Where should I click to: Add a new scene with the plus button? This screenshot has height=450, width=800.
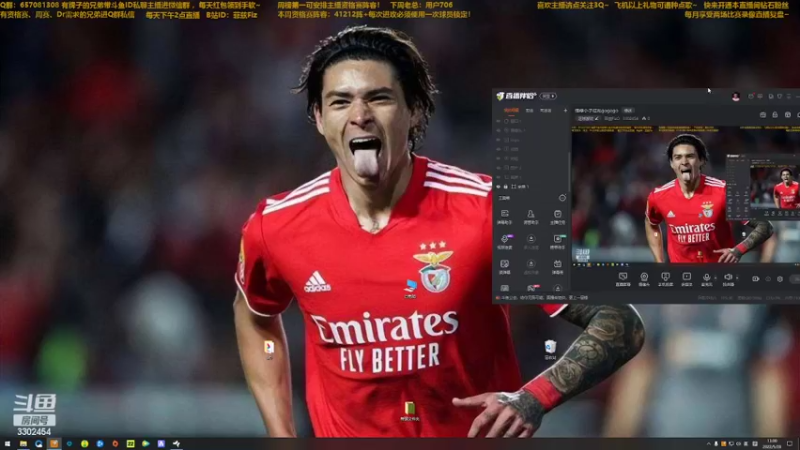[x=565, y=110]
